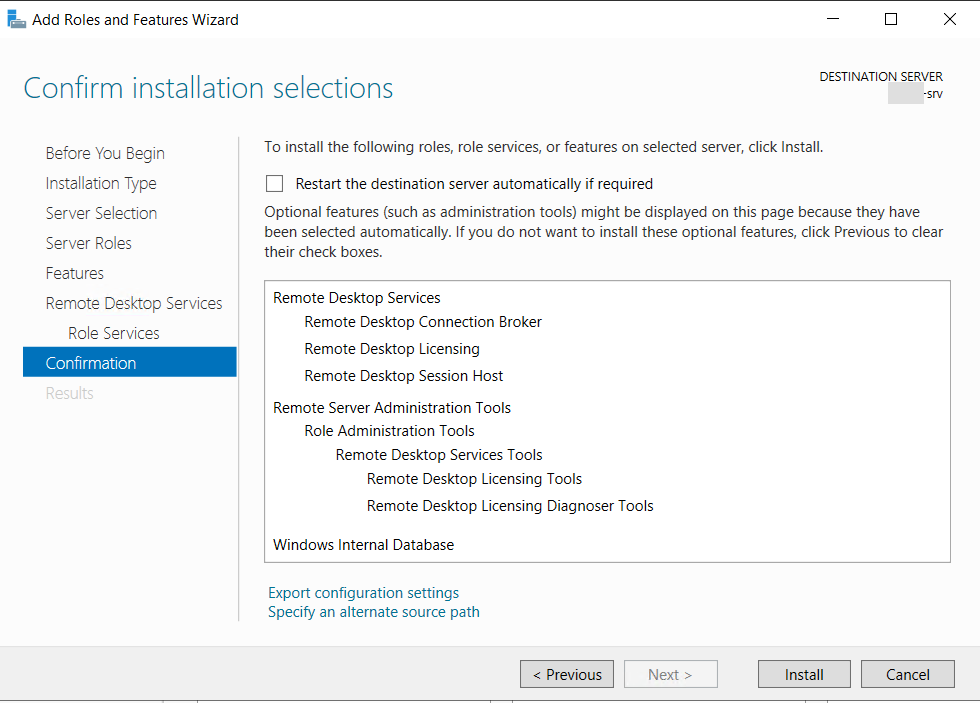Select Remote Desktop Session Host entry

[404, 376]
